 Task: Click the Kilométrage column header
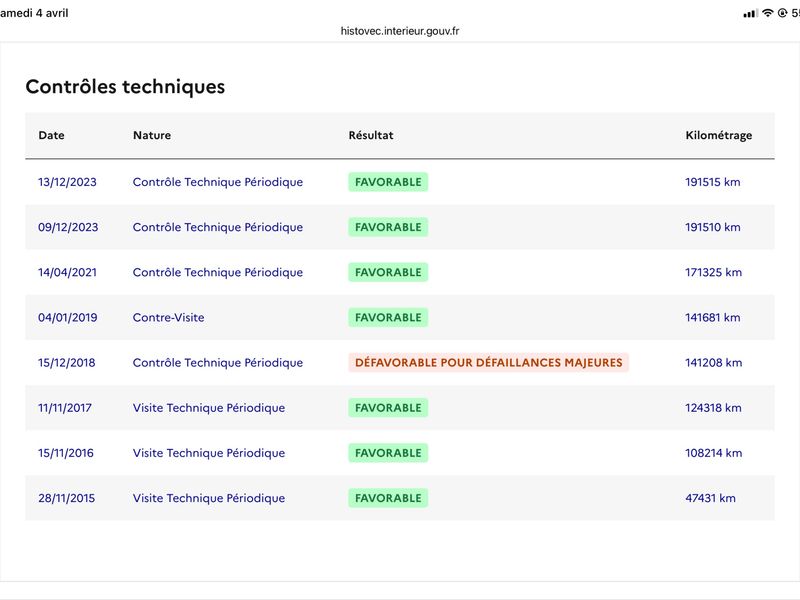coord(719,136)
